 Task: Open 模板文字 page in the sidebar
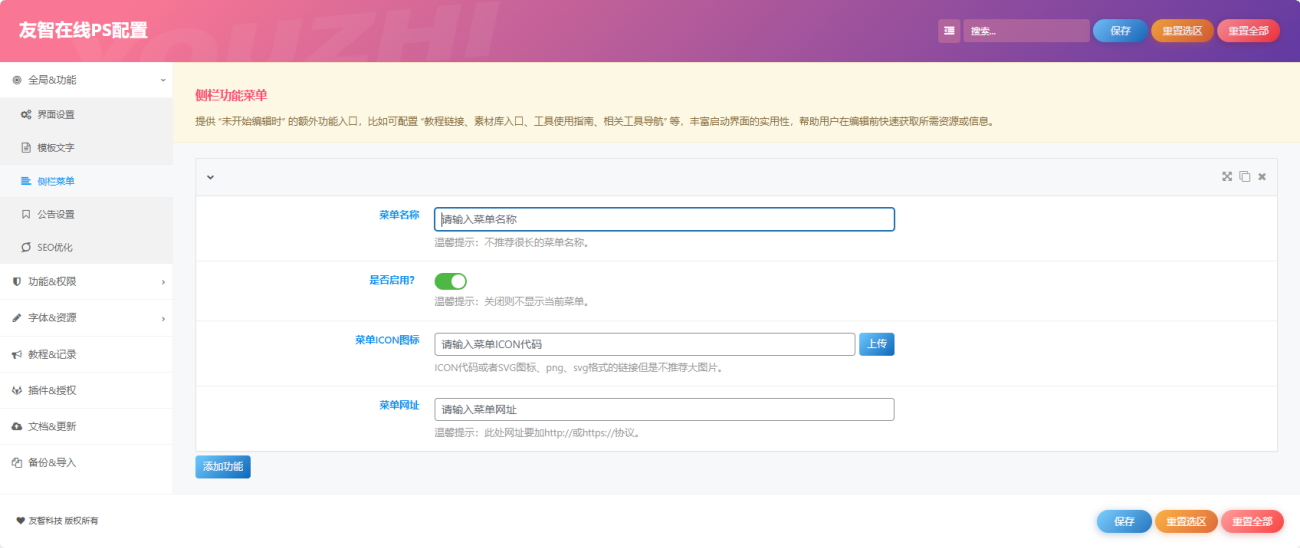pyautogui.click(x=55, y=148)
